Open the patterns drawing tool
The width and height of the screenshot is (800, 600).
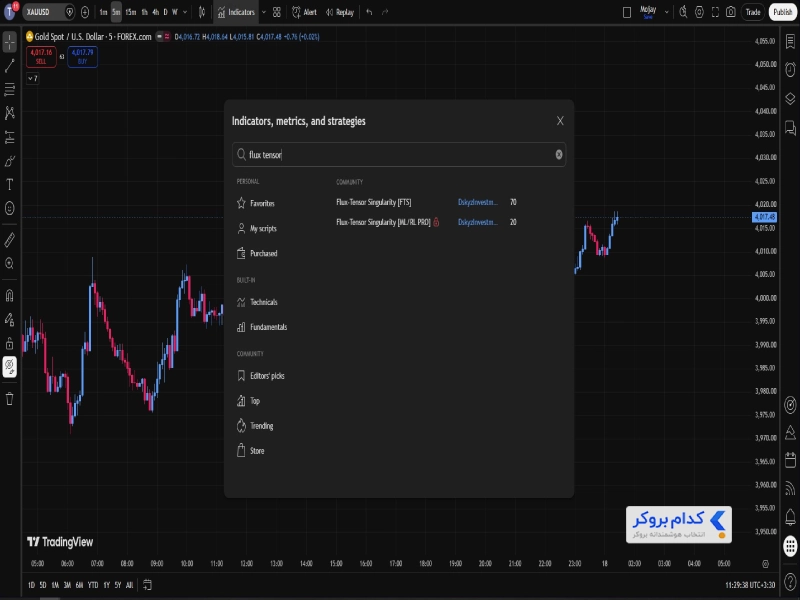10,113
